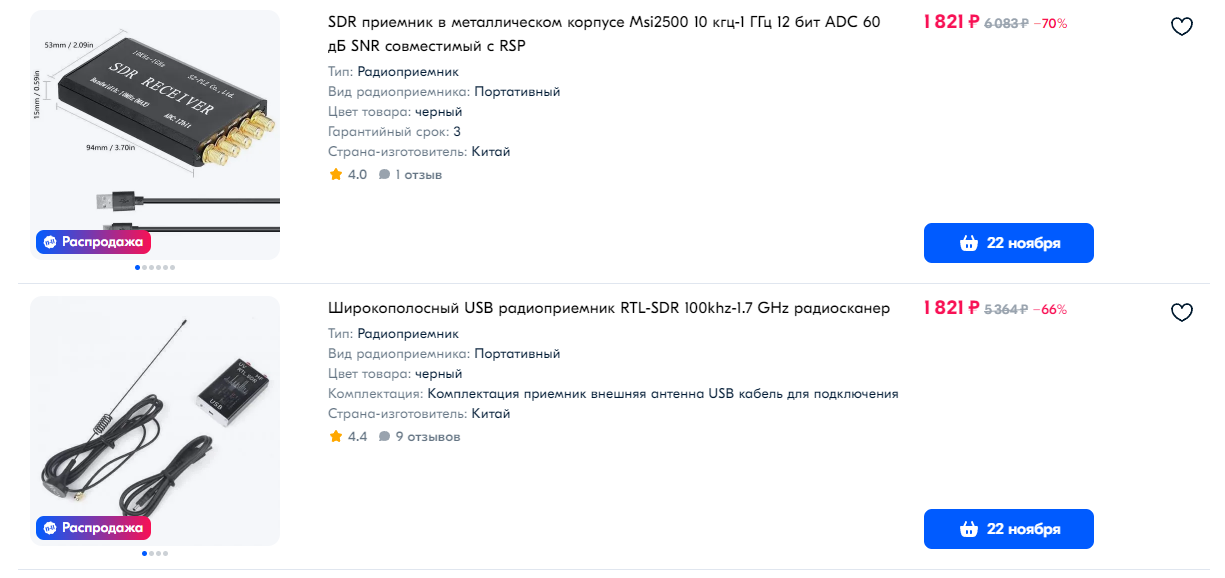The height and width of the screenshot is (578, 1225).
Task: Open the 'Широкополосный USB радиоприемник RTL-SDR' title link
Action: tap(609, 308)
